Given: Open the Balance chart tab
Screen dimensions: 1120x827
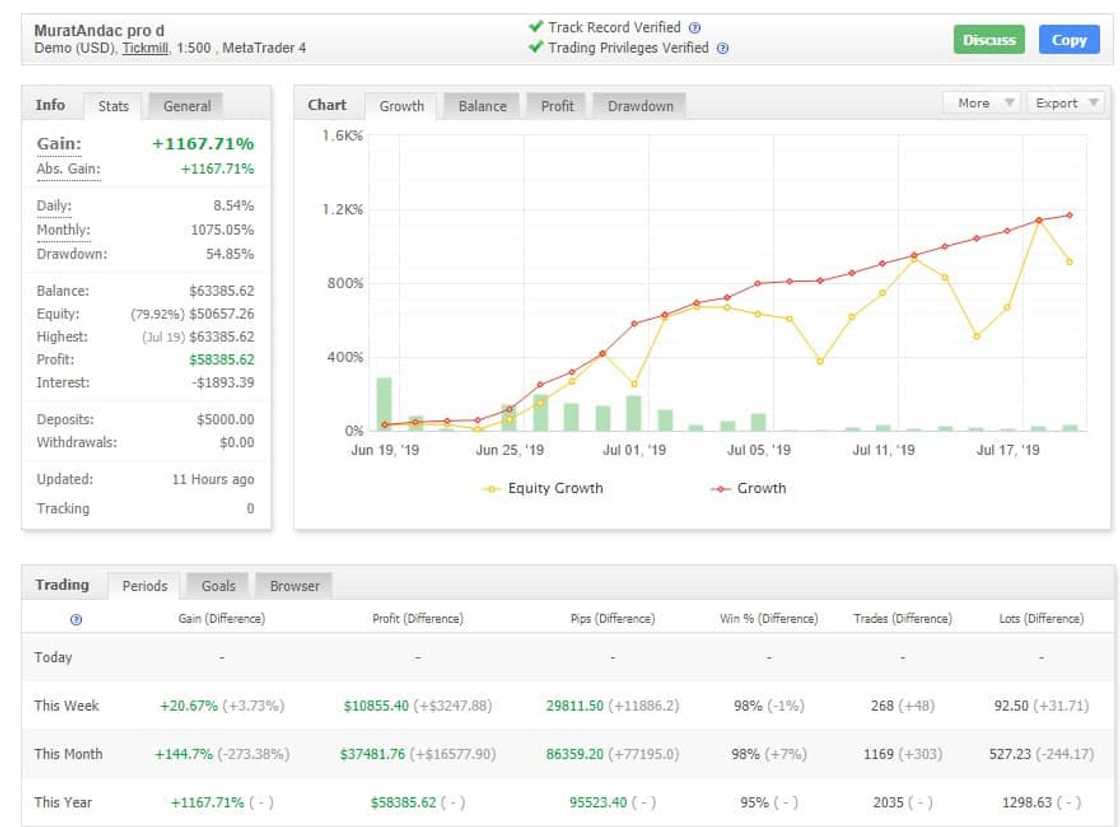Looking at the screenshot, I should click(482, 106).
